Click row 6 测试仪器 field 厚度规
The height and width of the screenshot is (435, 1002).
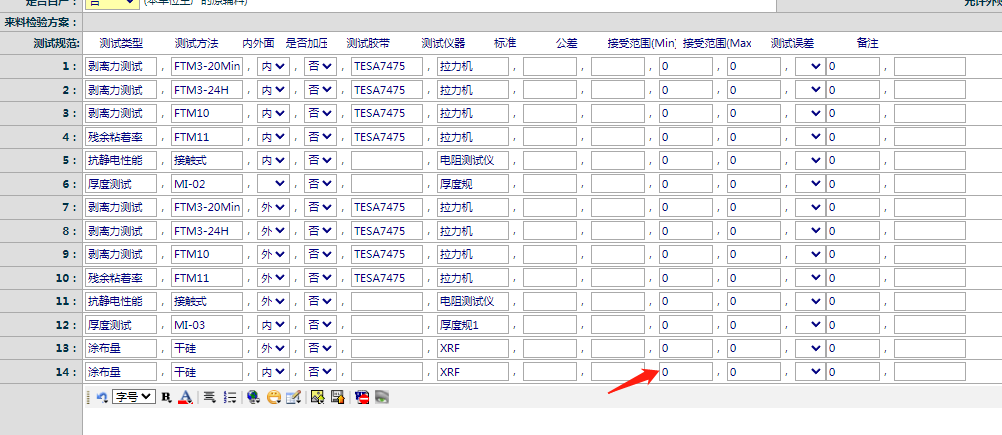(473, 184)
